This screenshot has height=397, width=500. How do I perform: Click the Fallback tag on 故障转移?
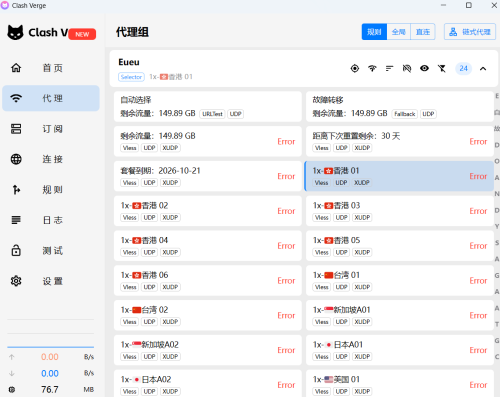point(405,114)
